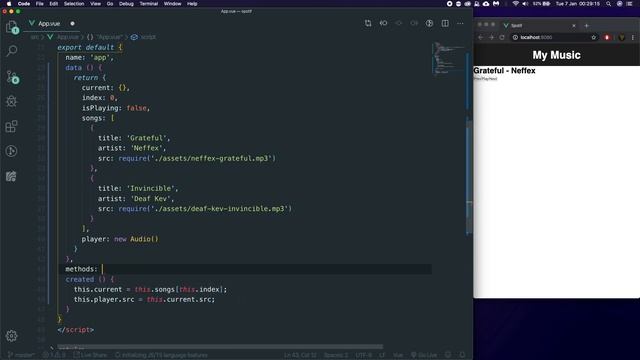Viewport: 640px width, 360px height.
Task: Click the Live Share activity bar icon
Action: (x=11, y=151)
